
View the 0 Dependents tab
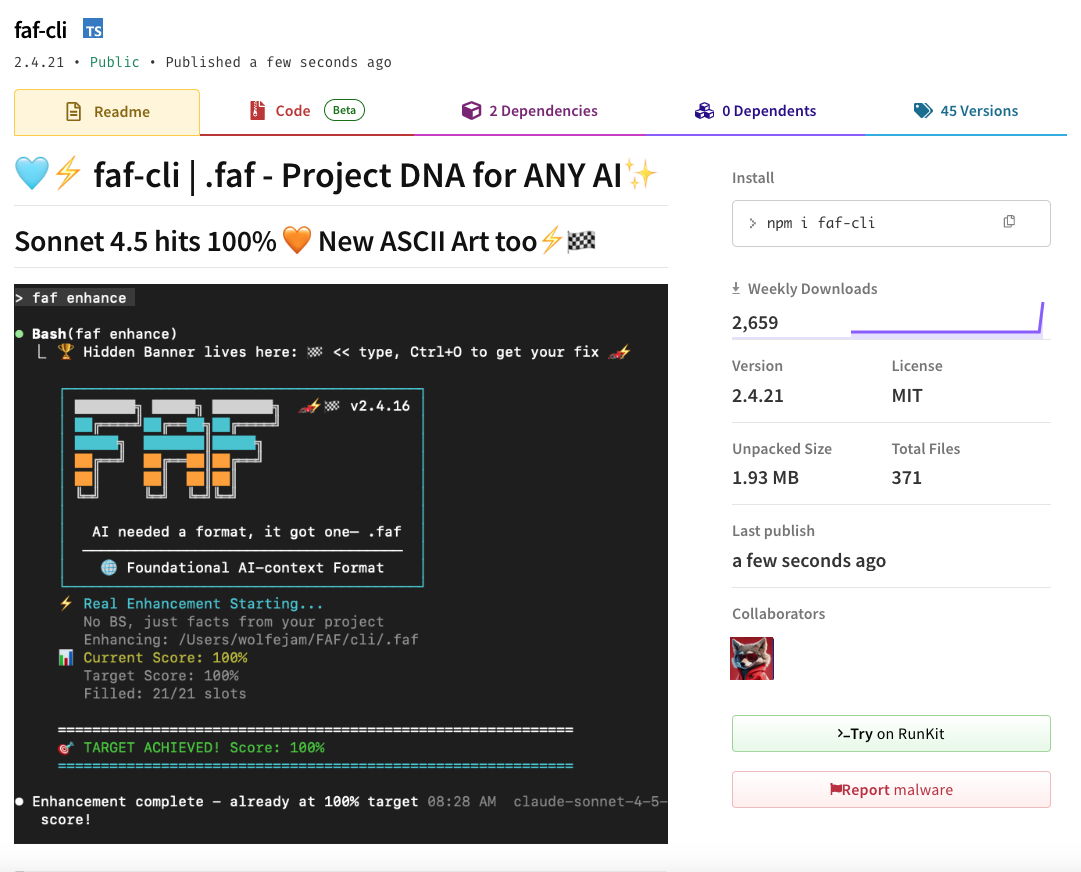pos(769,110)
